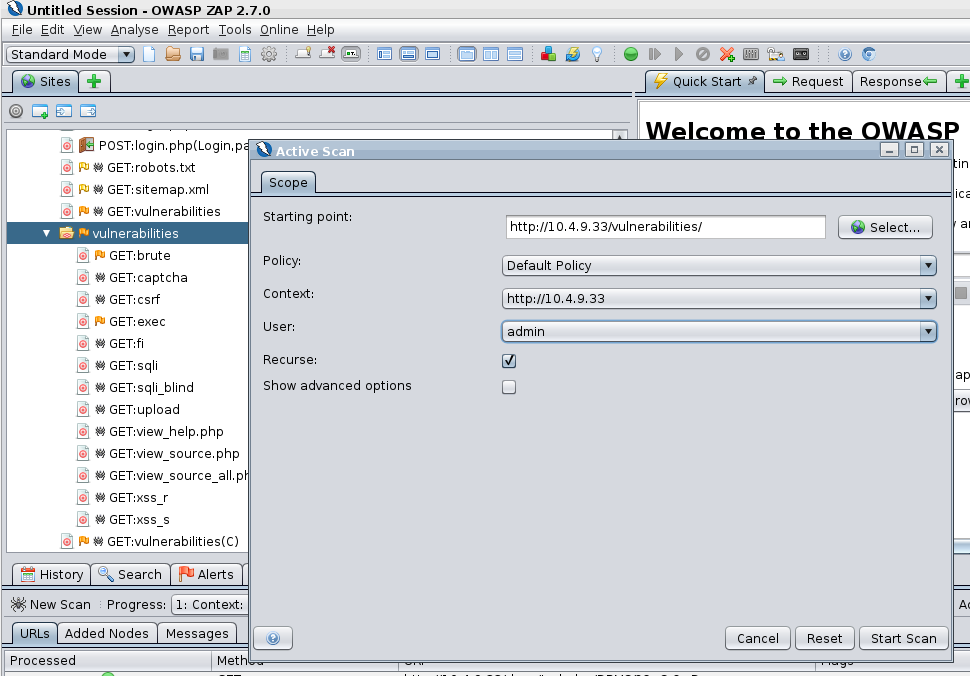This screenshot has height=676, width=970.
Task: Click the Cancel button in Active Scan
Action: [x=757, y=638]
